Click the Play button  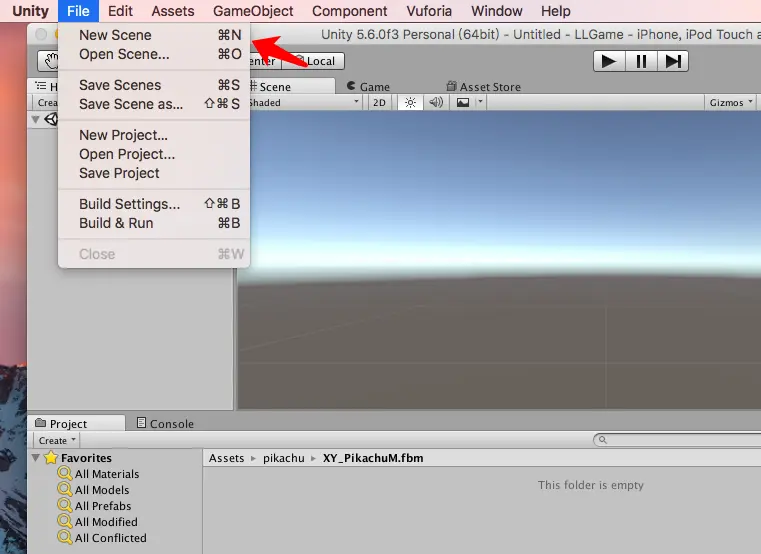[x=609, y=61]
